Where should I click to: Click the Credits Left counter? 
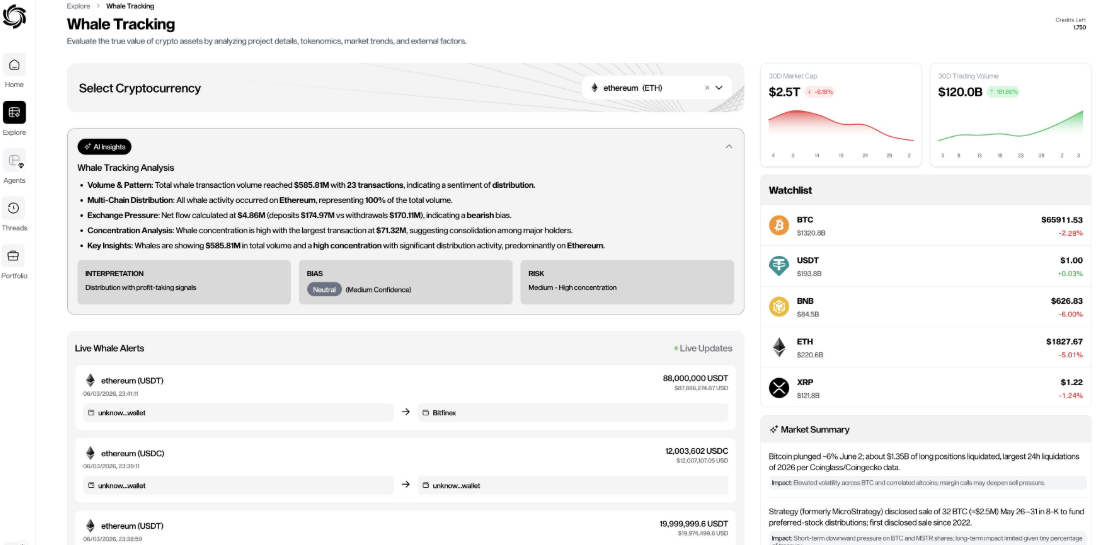tap(1070, 24)
